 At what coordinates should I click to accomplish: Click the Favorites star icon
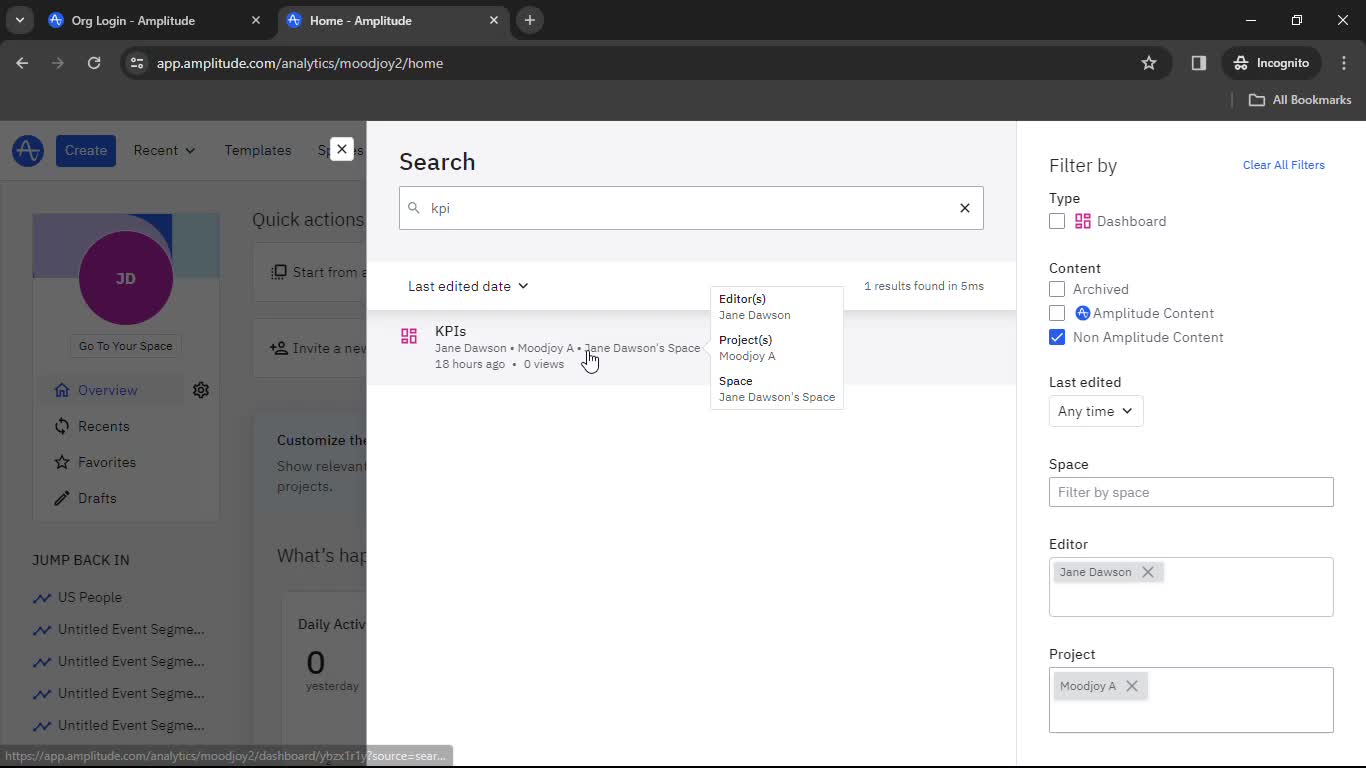pyautogui.click(x=62, y=462)
